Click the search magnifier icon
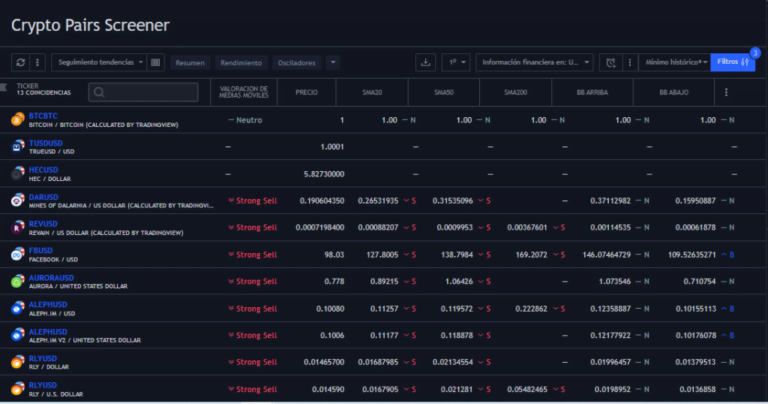The image size is (768, 404). [x=99, y=92]
